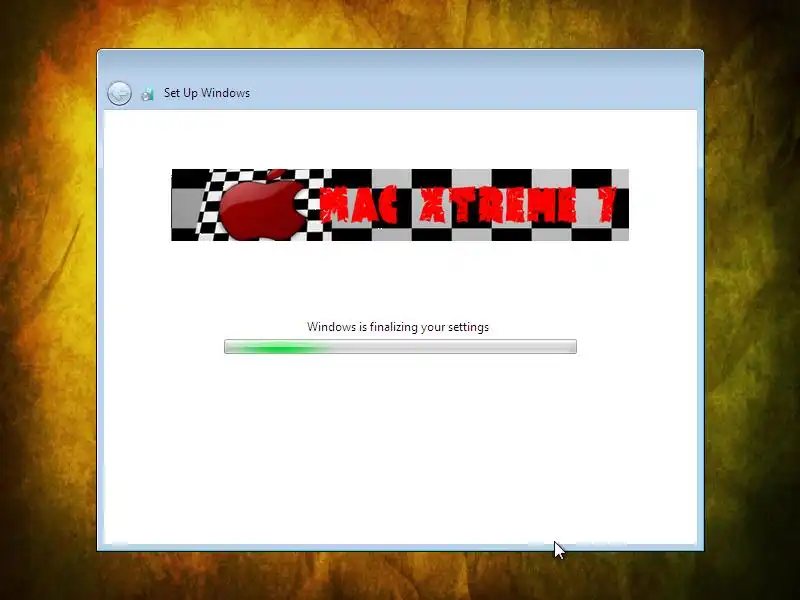Click the Set Up Windows setup icon

tap(147, 94)
